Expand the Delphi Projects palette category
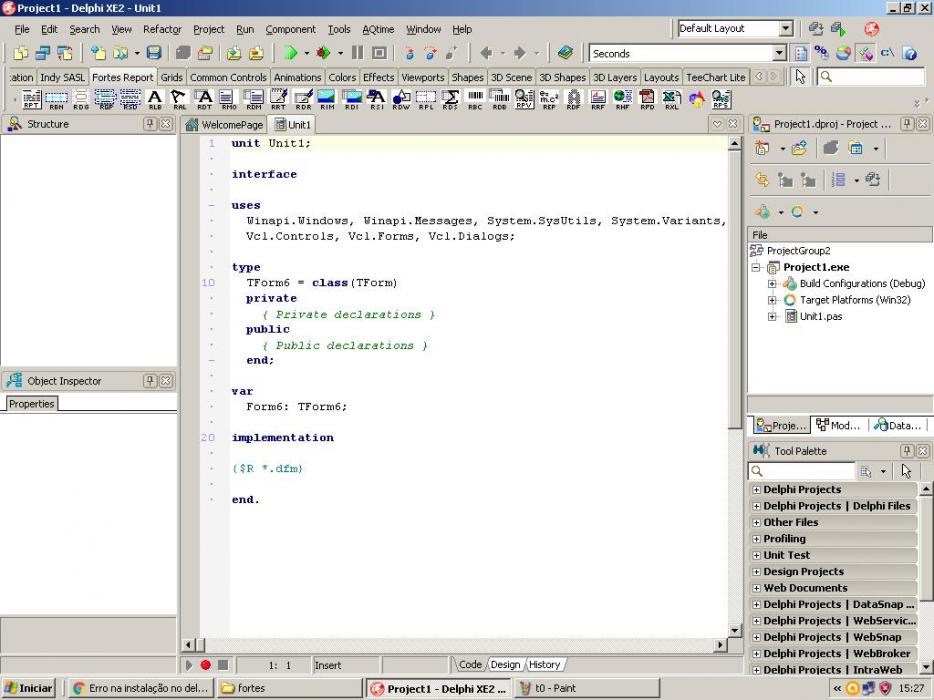Viewport: 934px width, 700px height. [756, 490]
